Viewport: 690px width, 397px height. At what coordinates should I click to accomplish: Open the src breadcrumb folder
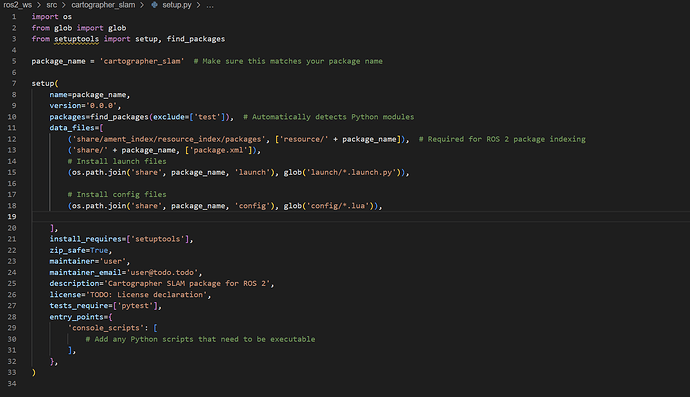51,5
